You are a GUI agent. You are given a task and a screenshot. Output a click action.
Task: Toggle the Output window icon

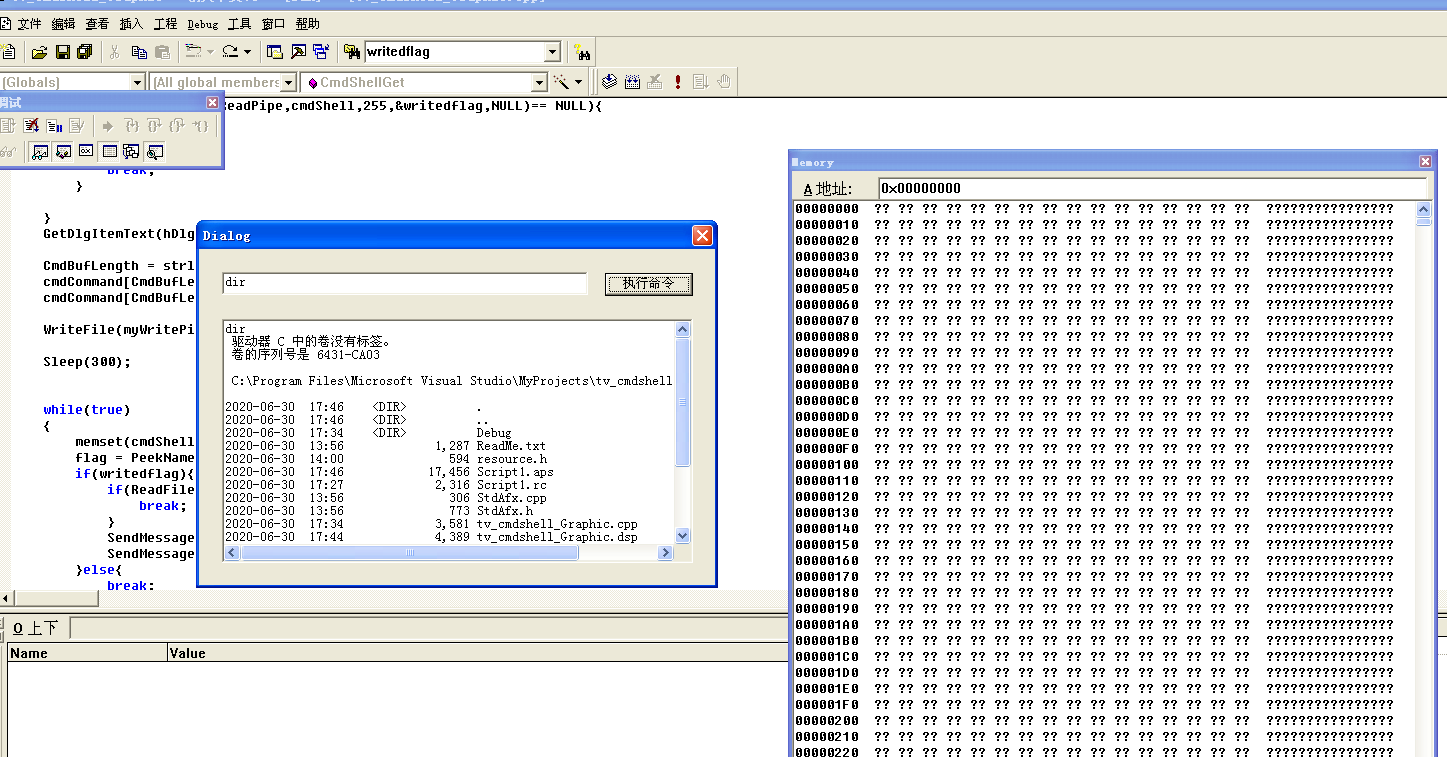click(x=297, y=52)
